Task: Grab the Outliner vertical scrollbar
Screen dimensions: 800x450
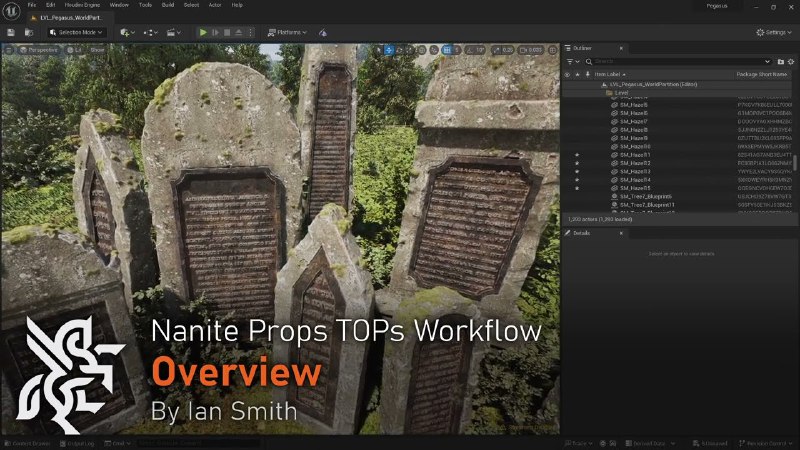Action: [x=794, y=162]
